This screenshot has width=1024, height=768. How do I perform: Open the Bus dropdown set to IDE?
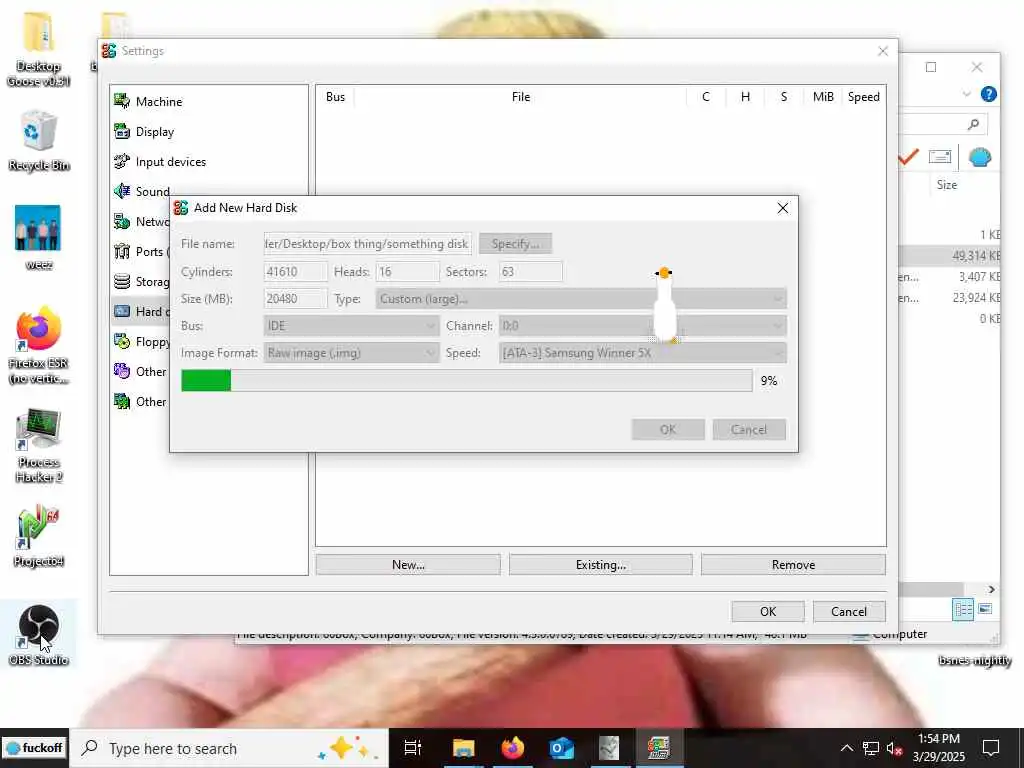(x=351, y=325)
